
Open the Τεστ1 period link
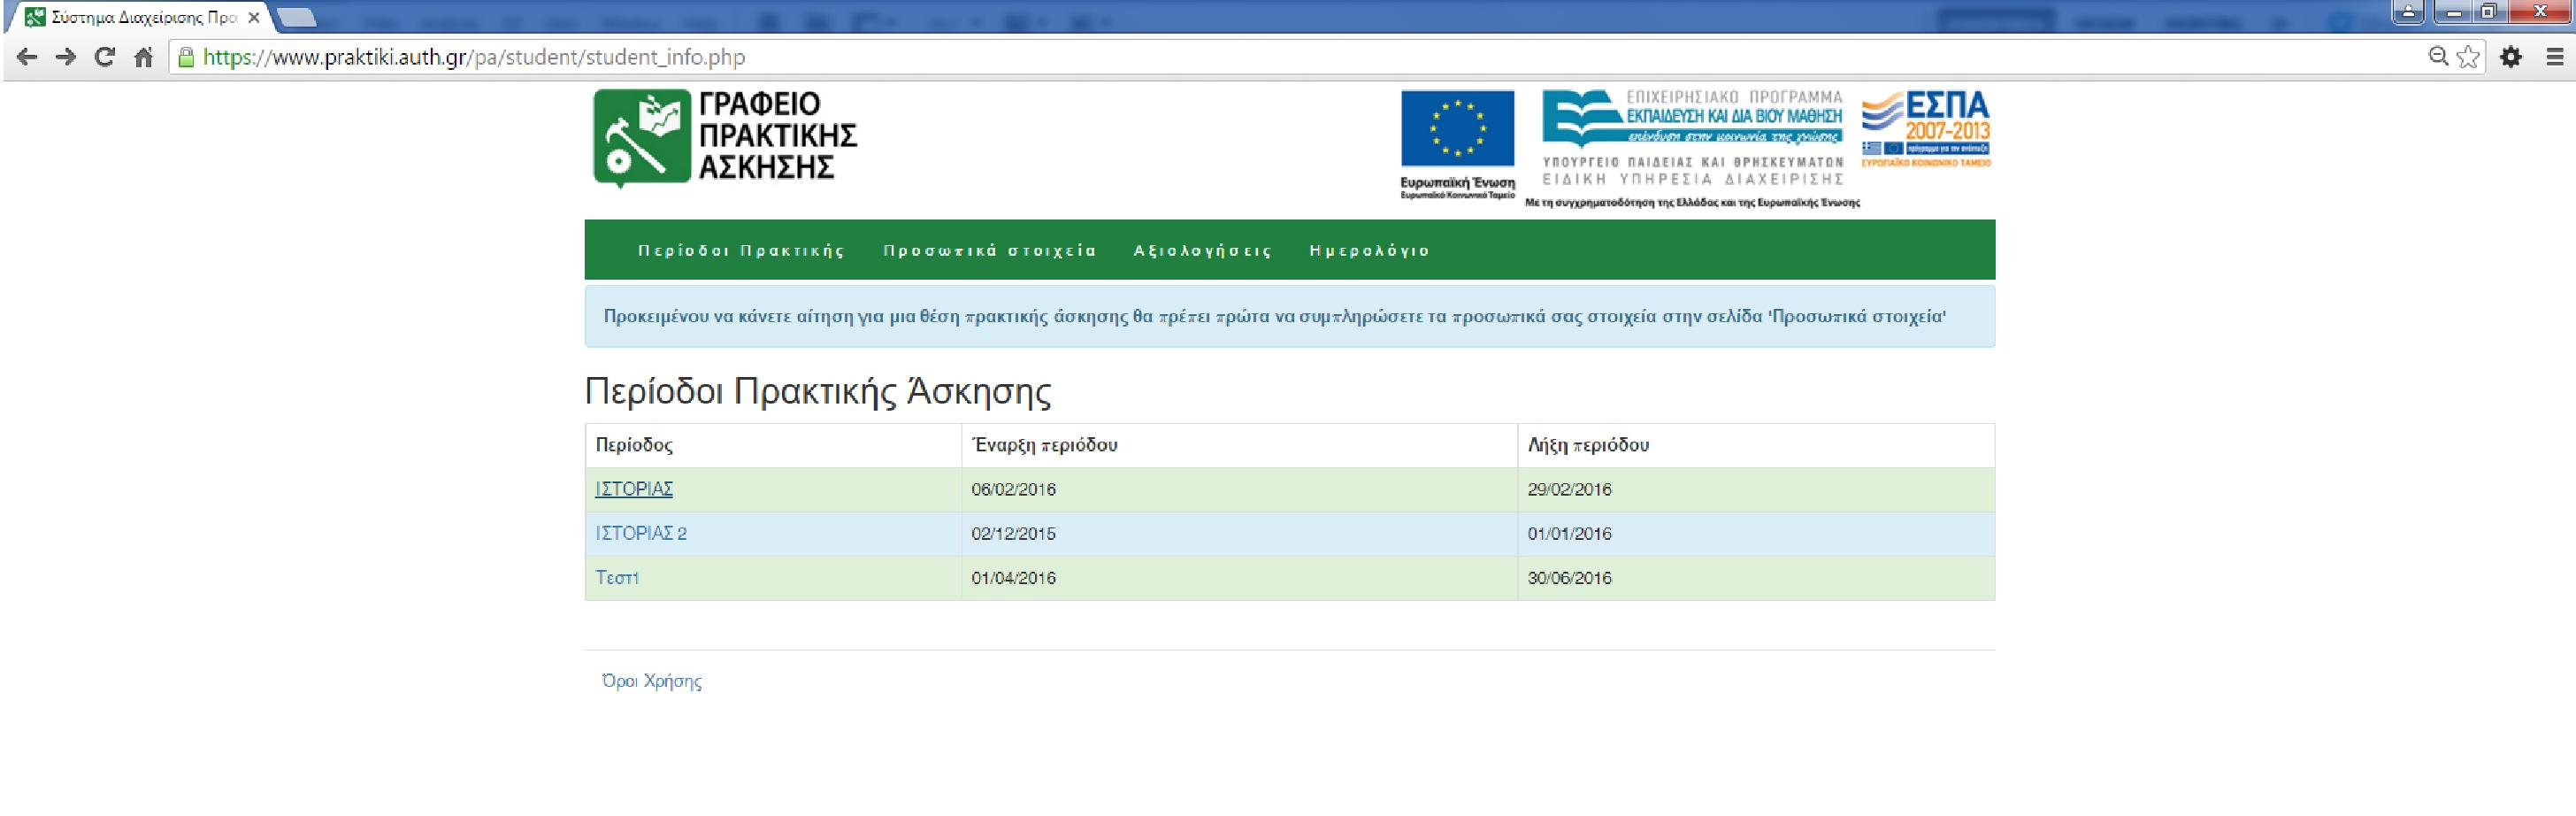tap(617, 577)
